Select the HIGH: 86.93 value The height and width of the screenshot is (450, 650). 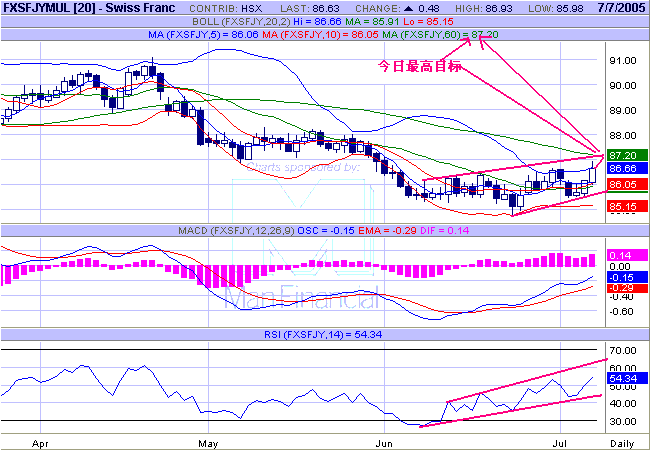pyautogui.click(x=484, y=8)
